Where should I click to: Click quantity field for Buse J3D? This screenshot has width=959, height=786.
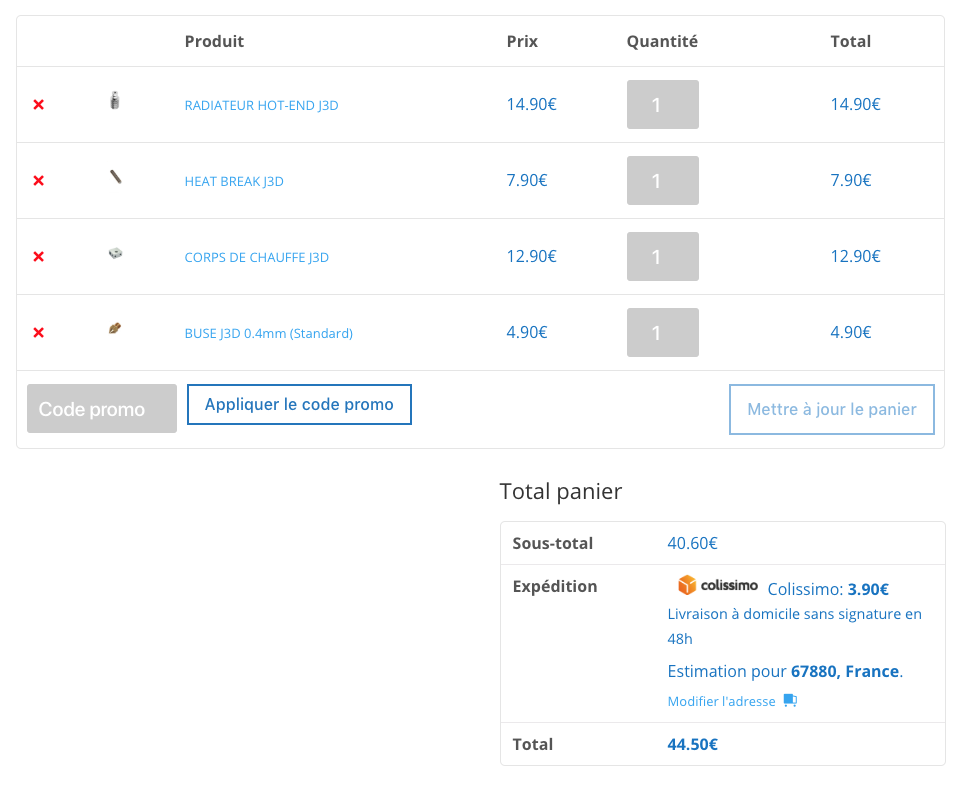point(662,333)
